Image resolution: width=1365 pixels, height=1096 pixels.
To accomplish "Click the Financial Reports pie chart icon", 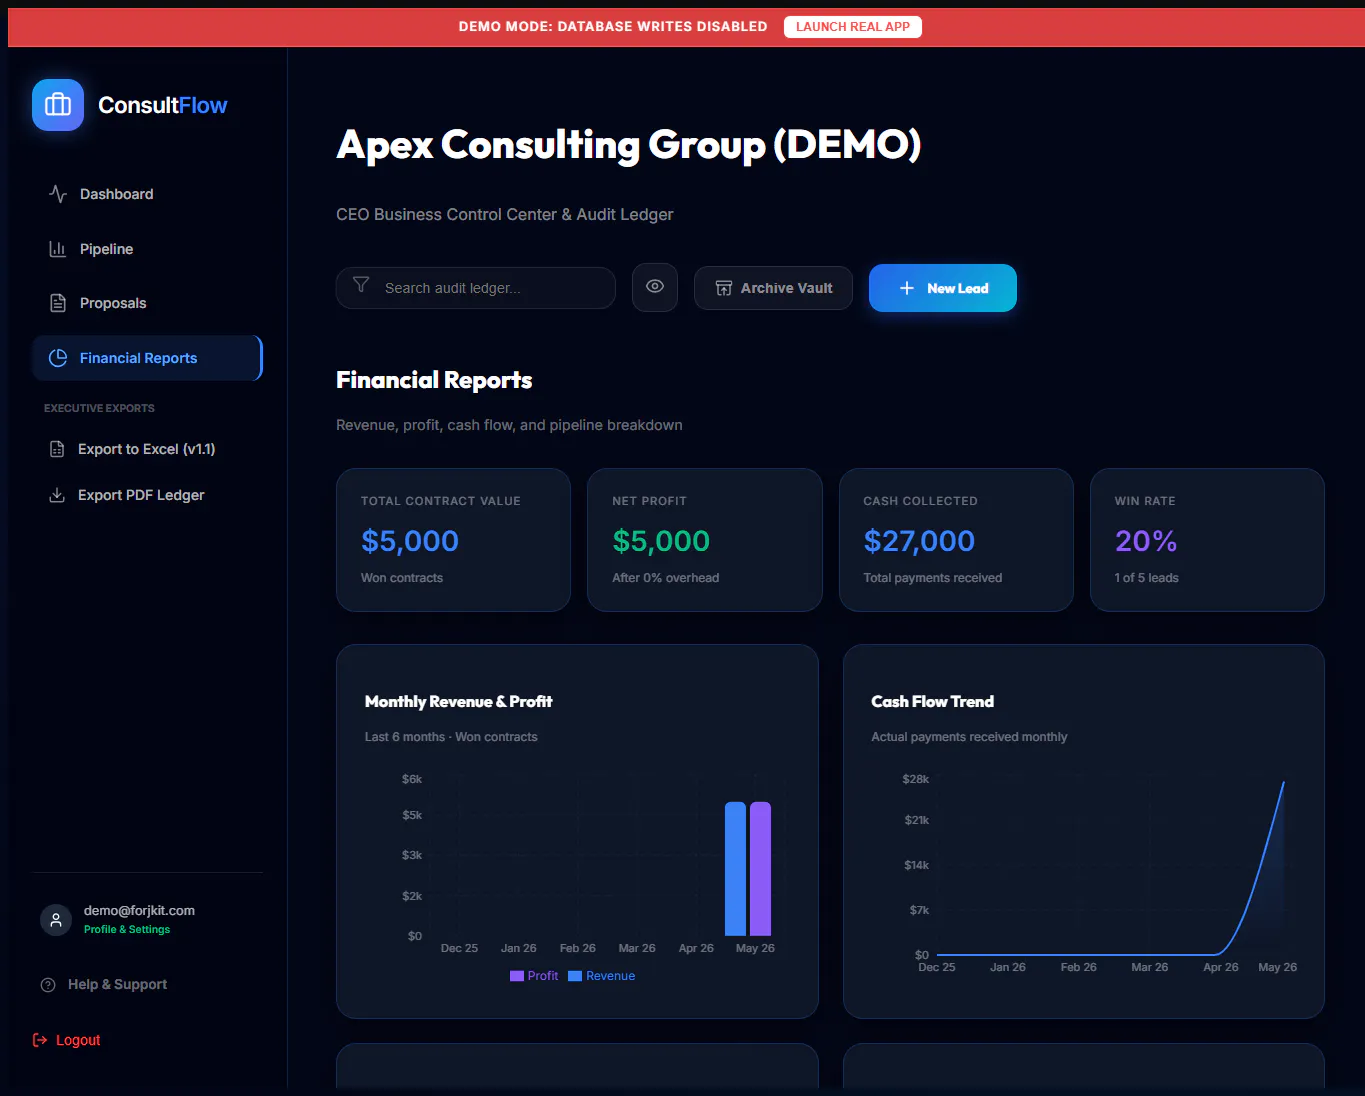I will click(x=58, y=358).
